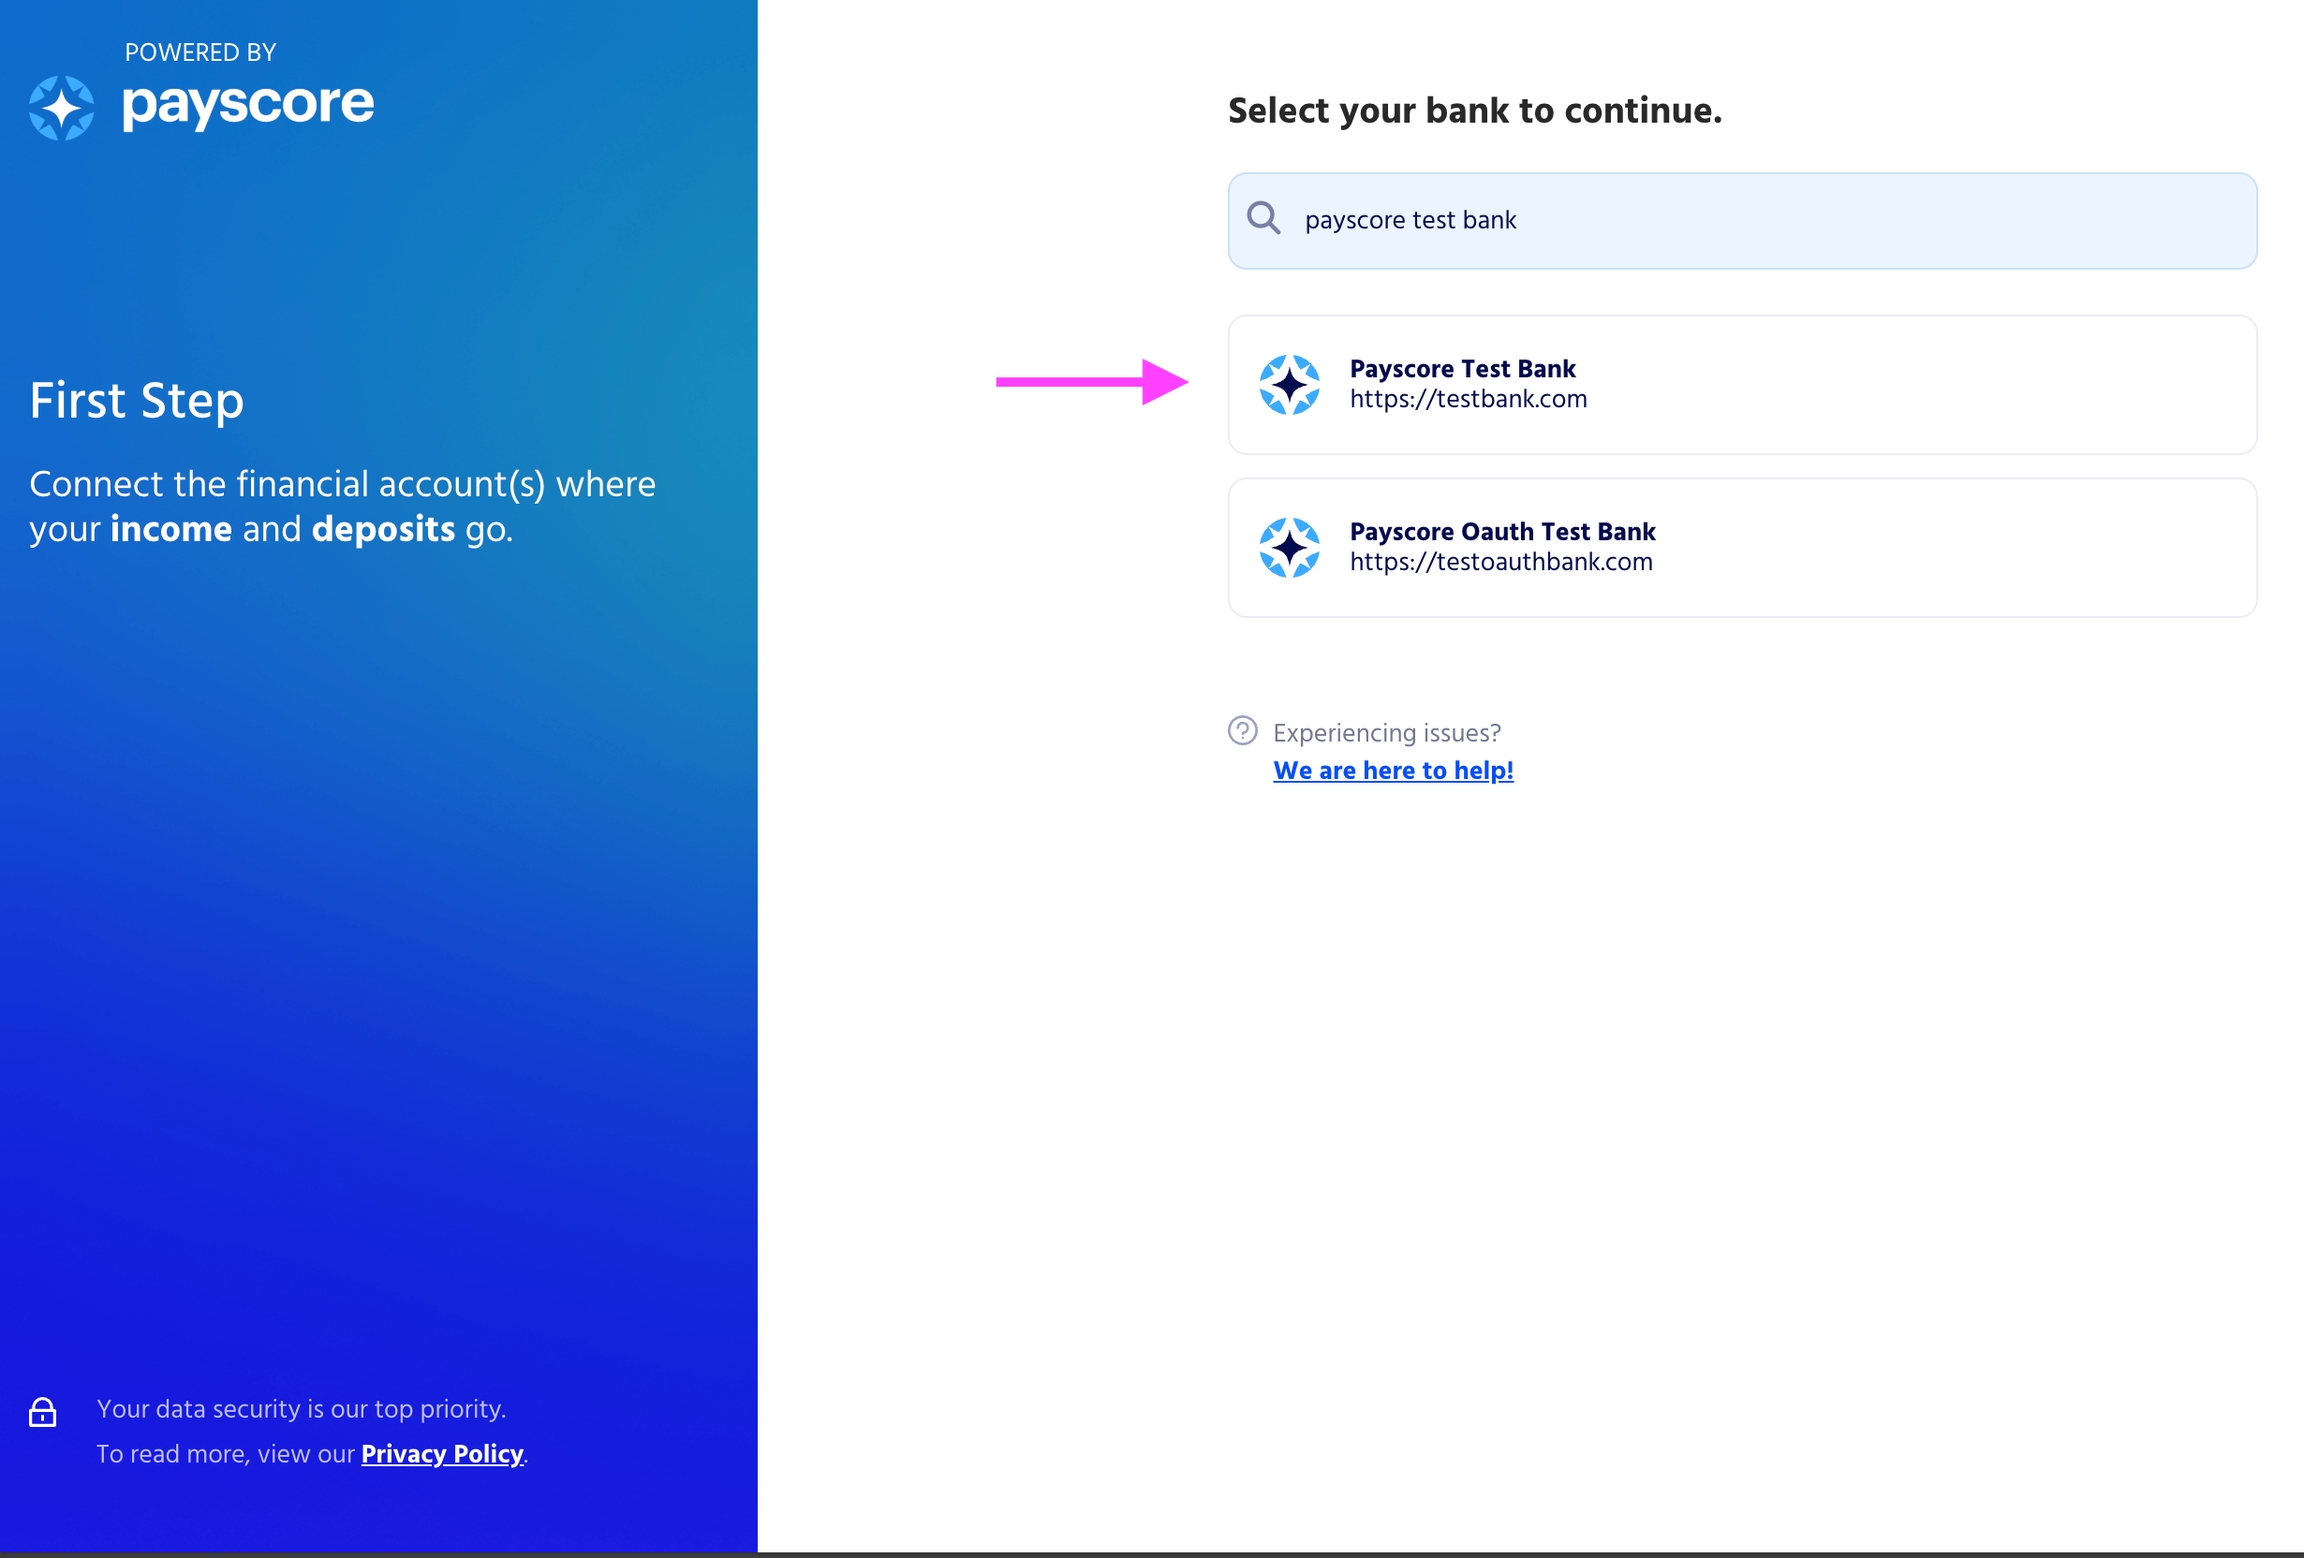Screen dimensions: 2304x1558
Task: Click the question mark help icon
Action: coord(1242,731)
